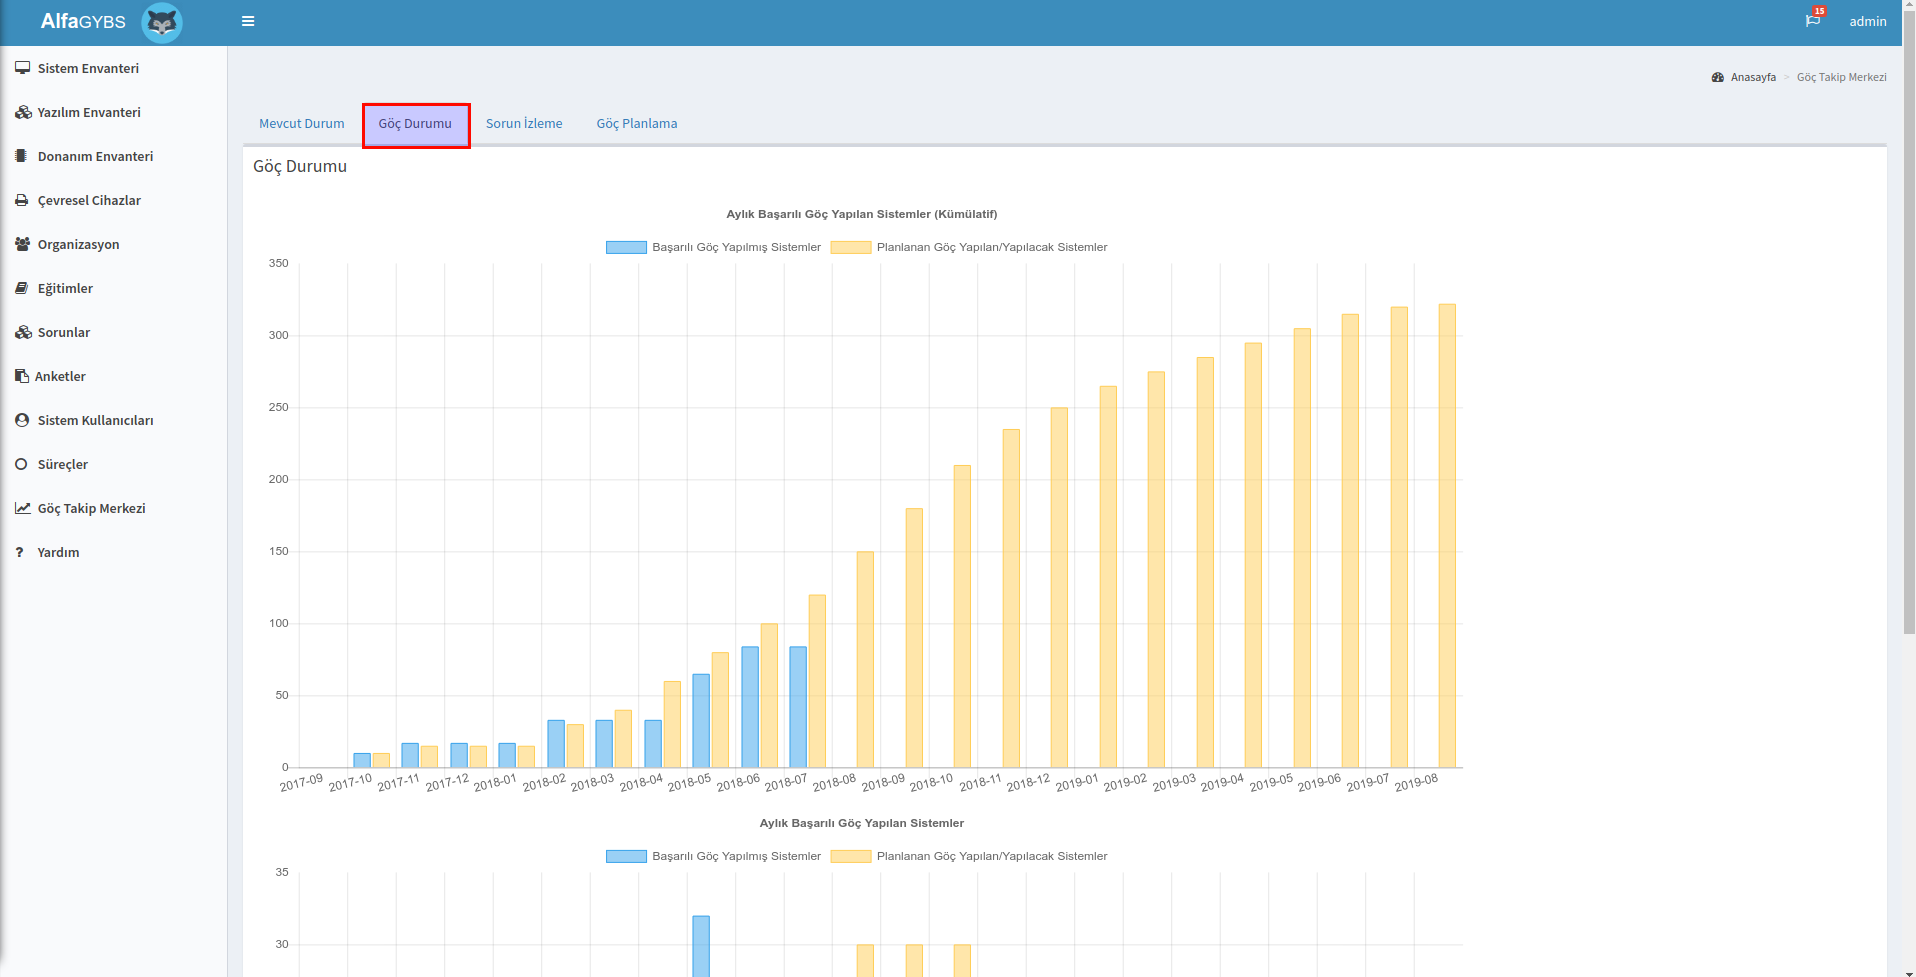Click the question mark icon for Yardım
Image resolution: width=1916 pixels, height=977 pixels.
19,552
